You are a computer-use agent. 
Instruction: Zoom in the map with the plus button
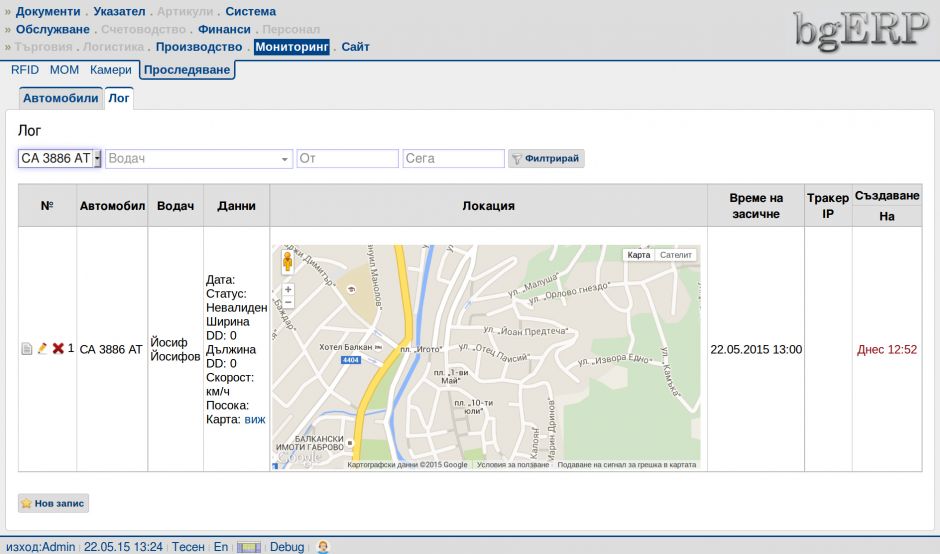pos(288,289)
